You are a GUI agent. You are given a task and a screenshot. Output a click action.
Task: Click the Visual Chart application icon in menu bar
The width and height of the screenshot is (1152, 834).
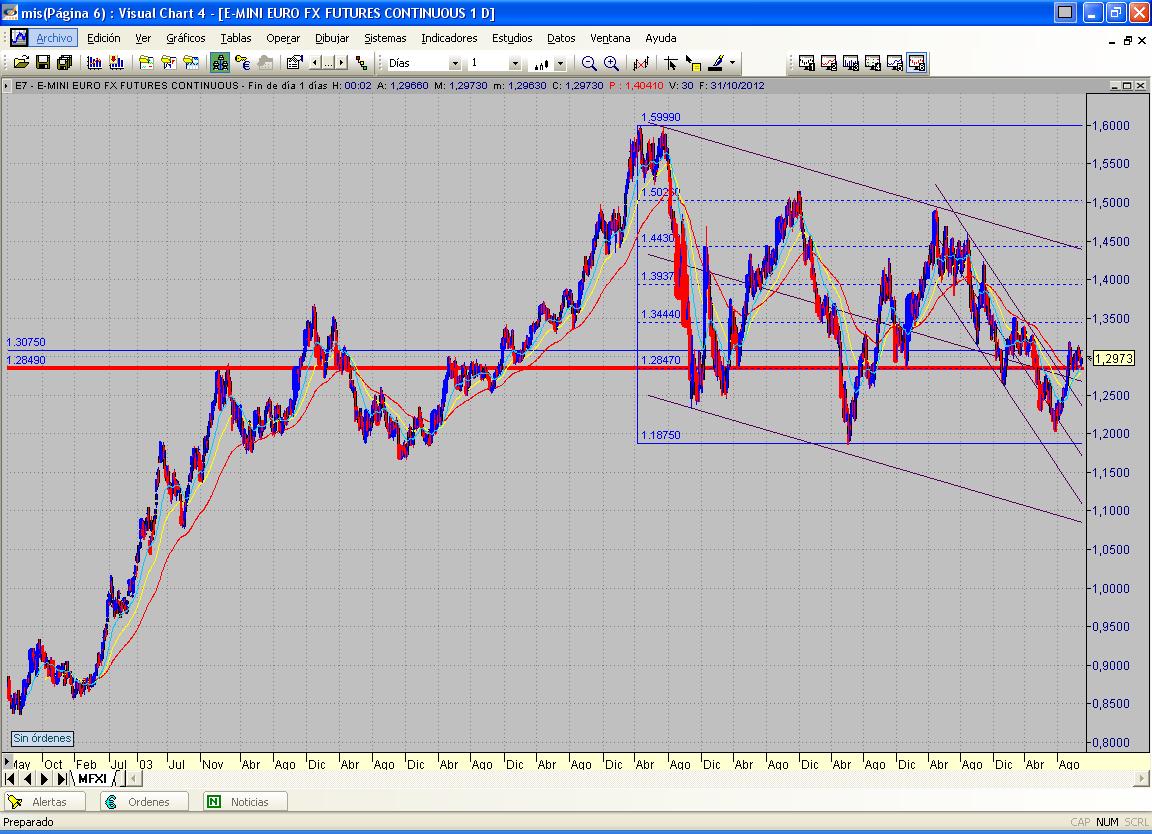pos(18,38)
